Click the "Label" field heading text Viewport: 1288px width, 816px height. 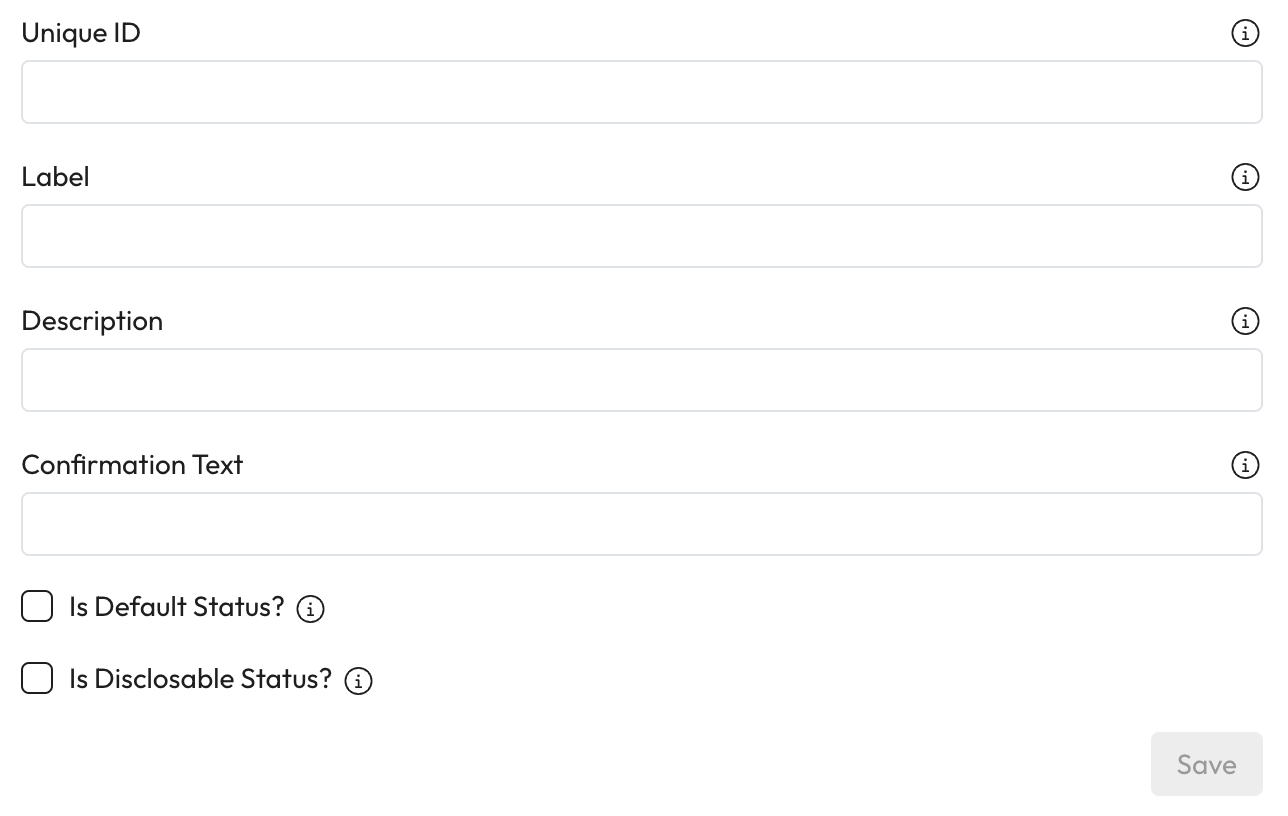[55, 177]
